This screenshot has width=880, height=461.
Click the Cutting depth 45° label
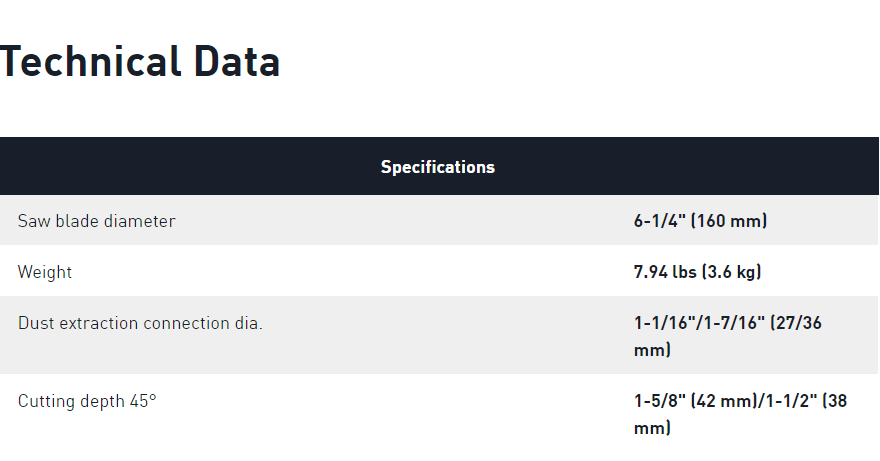87,401
